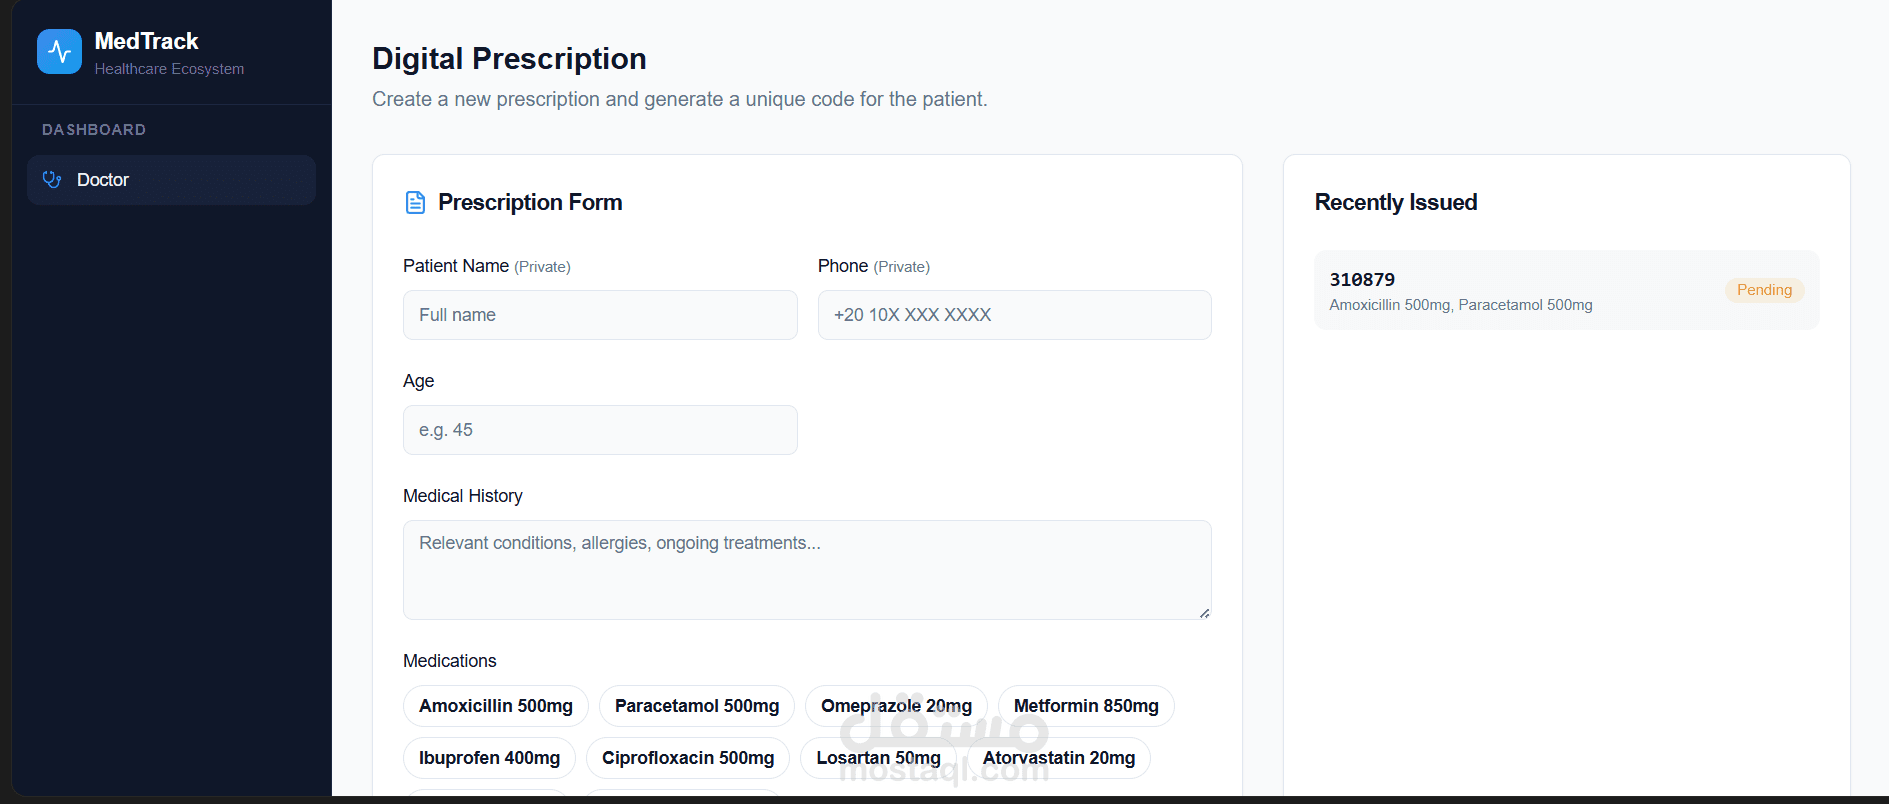This screenshot has height=804, width=1889.
Task: Click into the Phone number field
Action: [x=1014, y=315]
